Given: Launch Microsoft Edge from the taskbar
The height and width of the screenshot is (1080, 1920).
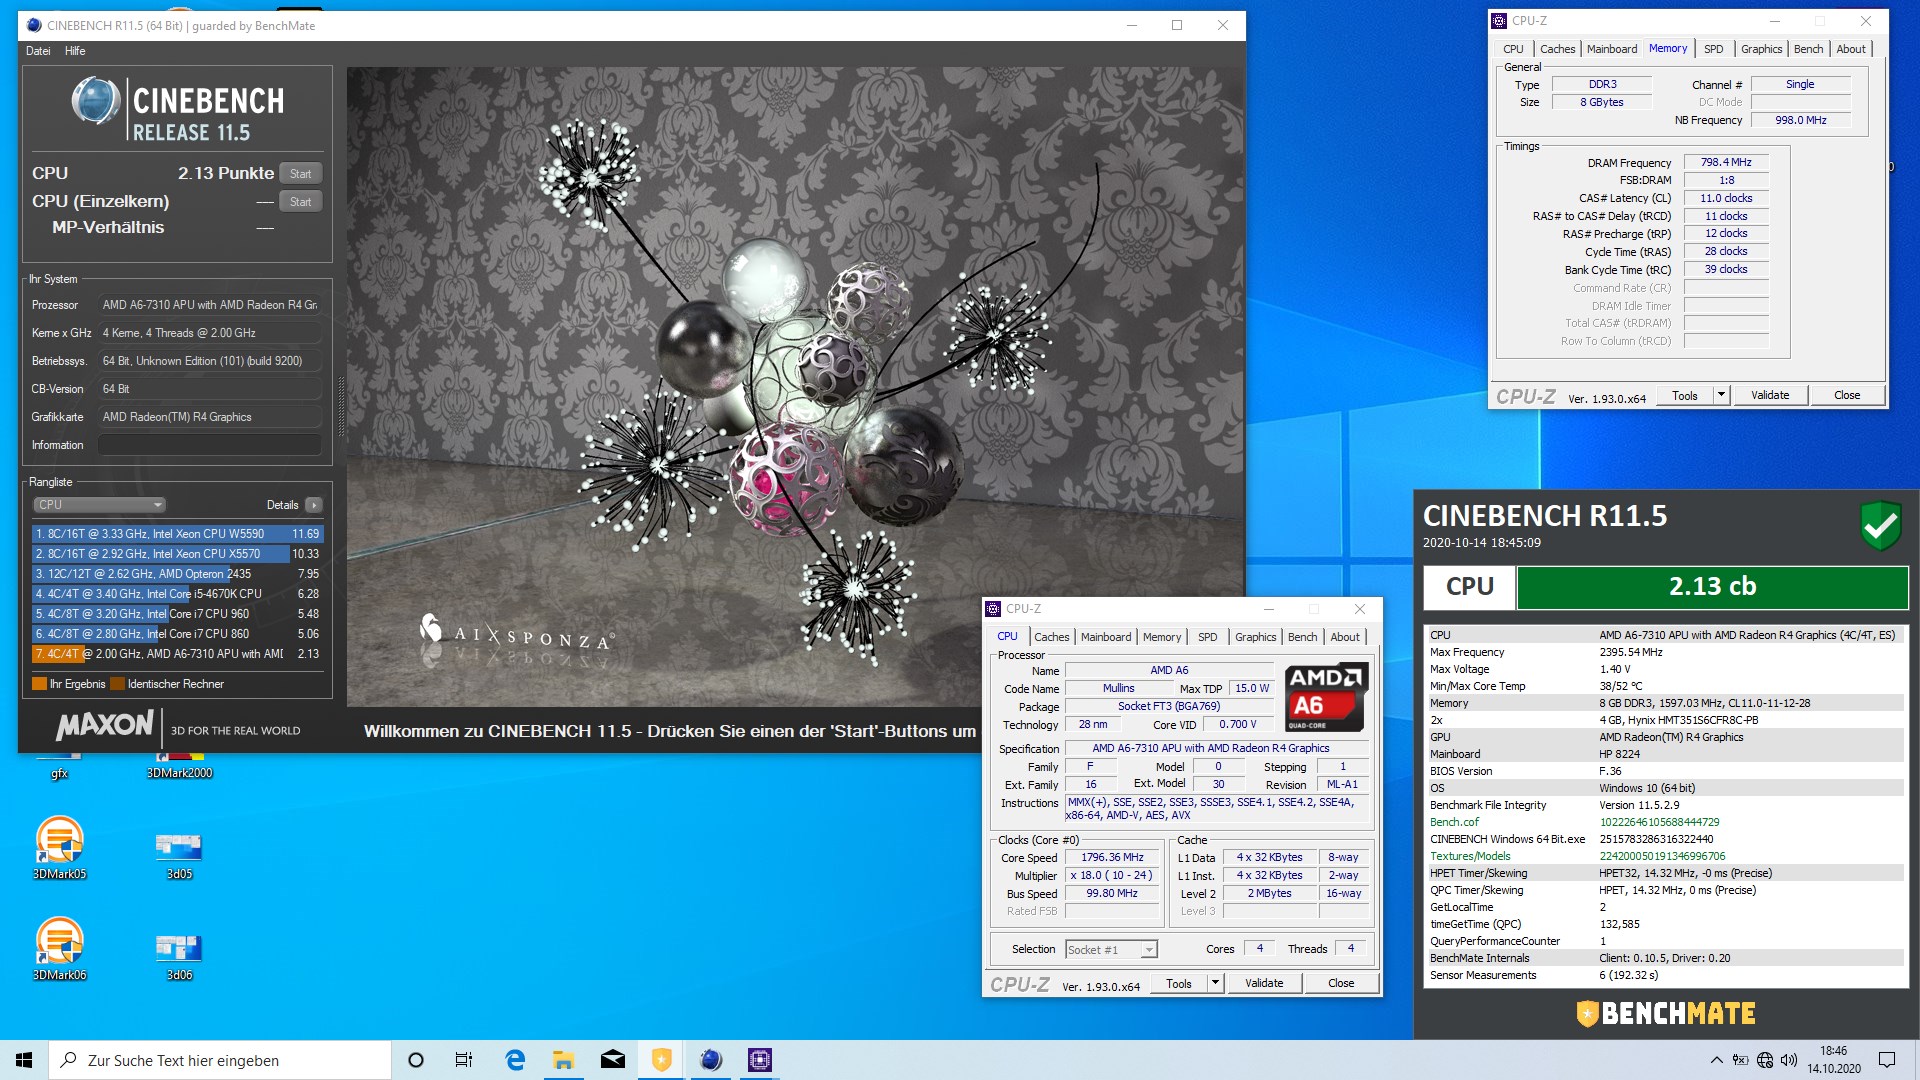Looking at the screenshot, I should 515,1060.
